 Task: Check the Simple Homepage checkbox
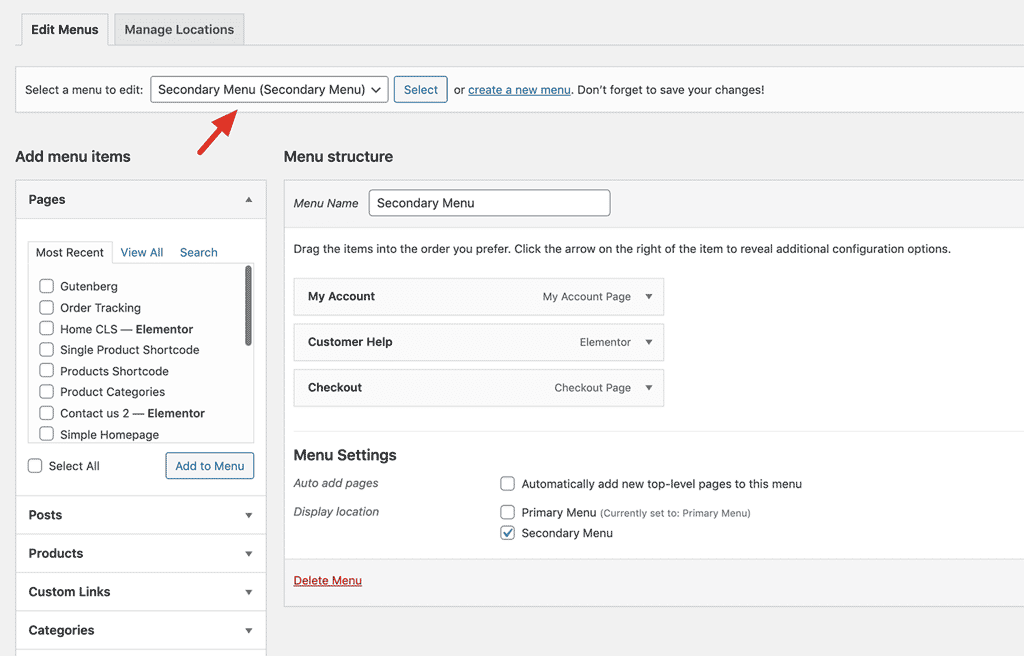click(46, 434)
